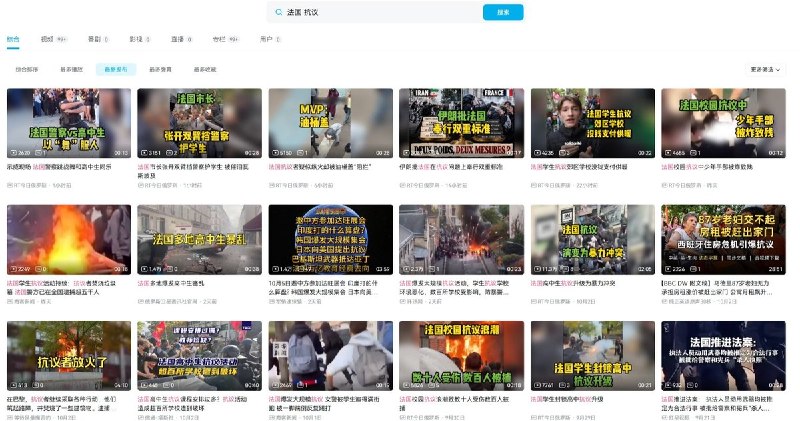This screenshot has height=421, width=800.
Task: Open the 法国高中生抗议活动 thumbnail
Action: [199, 356]
